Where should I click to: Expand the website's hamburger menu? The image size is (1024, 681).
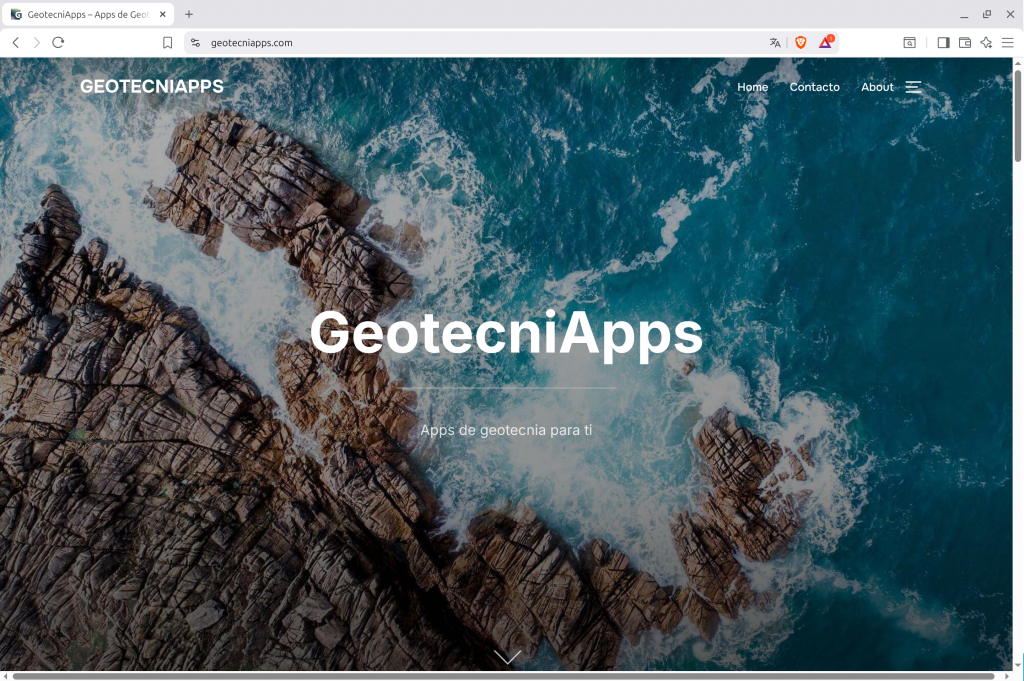pos(913,87)
